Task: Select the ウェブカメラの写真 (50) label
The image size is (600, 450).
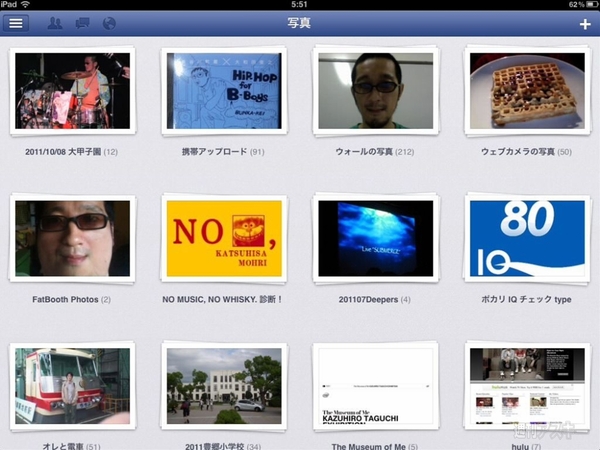Action: pyautogui.click(x=527, y=152)
